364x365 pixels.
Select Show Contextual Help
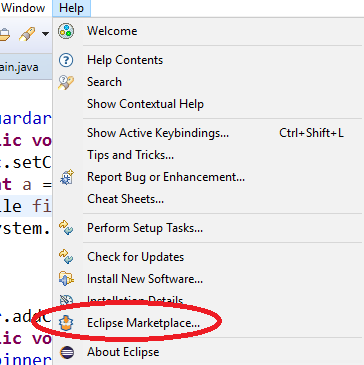(x=145, y=104)
